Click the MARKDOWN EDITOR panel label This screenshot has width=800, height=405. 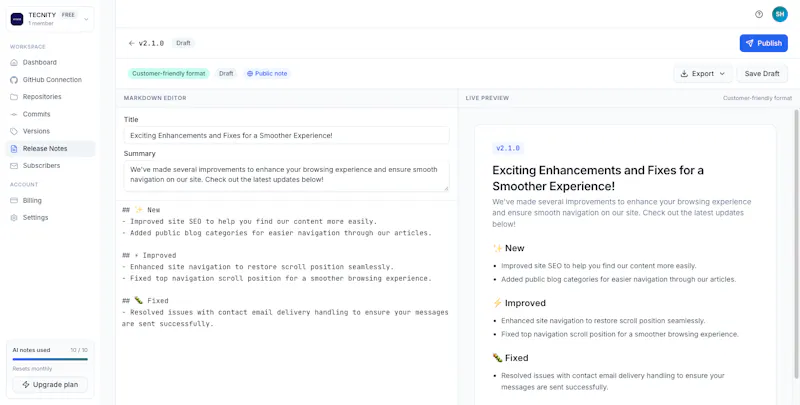click(155, 98)
